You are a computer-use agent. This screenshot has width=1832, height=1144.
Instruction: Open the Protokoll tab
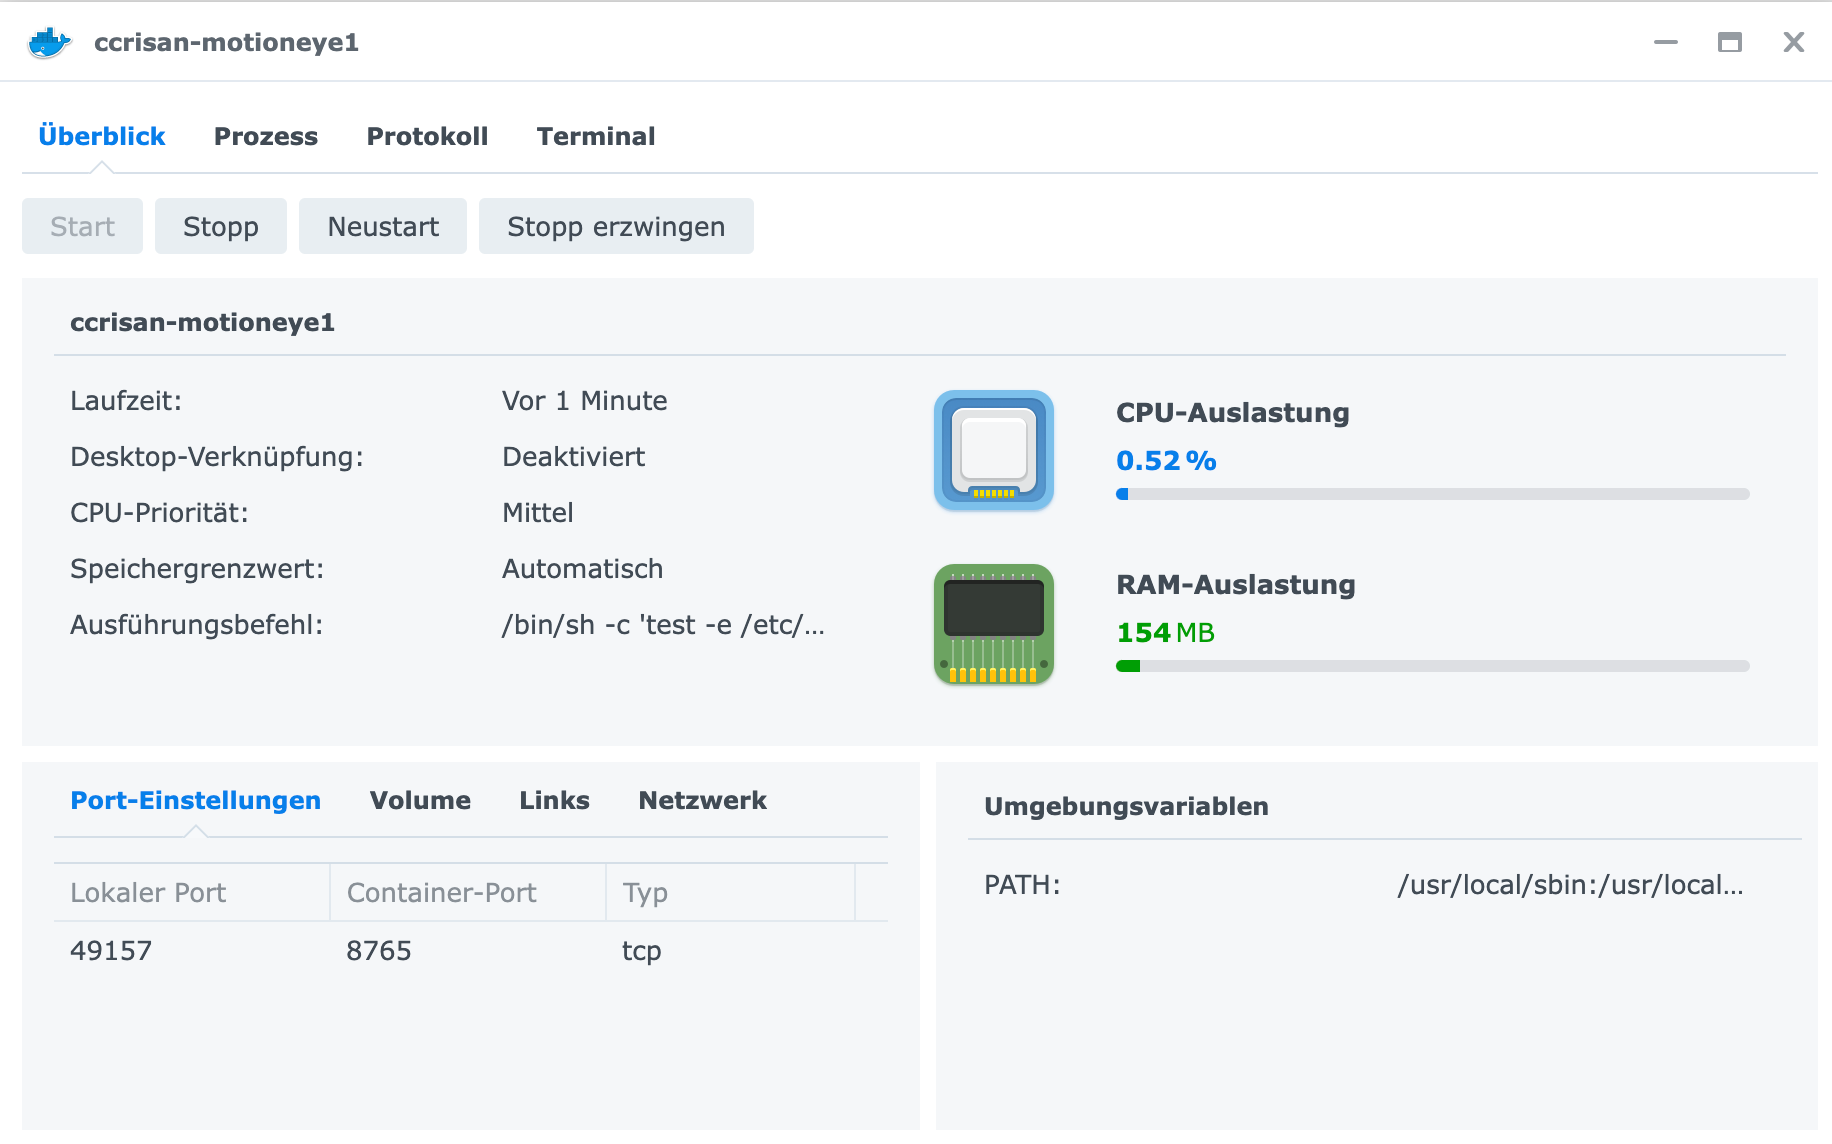point(427,137)
